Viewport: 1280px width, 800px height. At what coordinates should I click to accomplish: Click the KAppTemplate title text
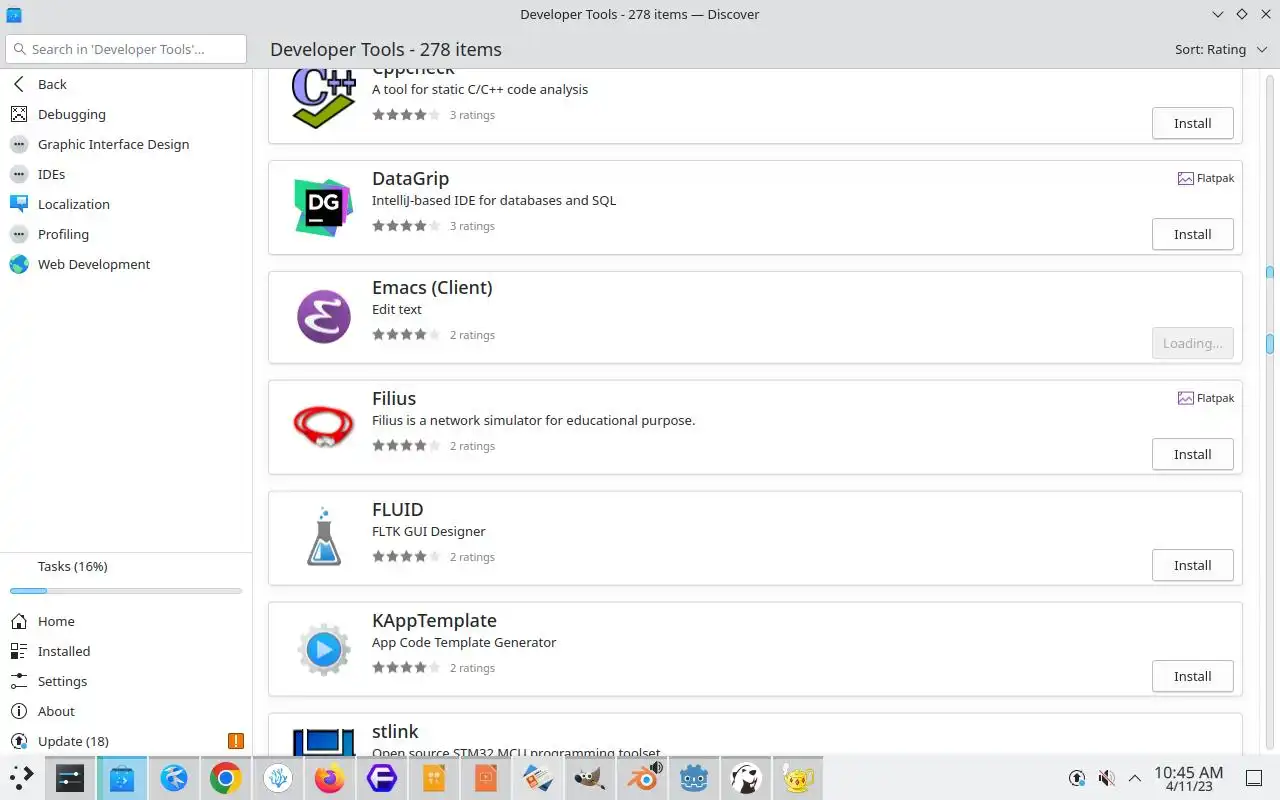pos(434,620)
